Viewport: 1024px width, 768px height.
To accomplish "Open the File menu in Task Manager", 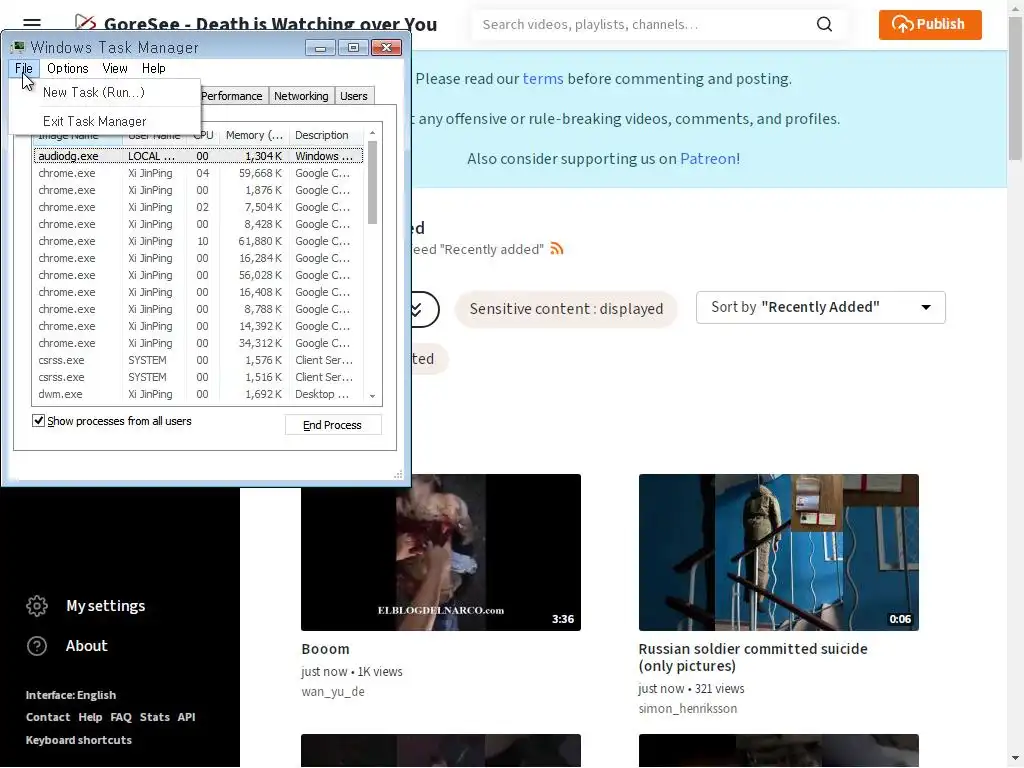I will [x=24, y=69].
